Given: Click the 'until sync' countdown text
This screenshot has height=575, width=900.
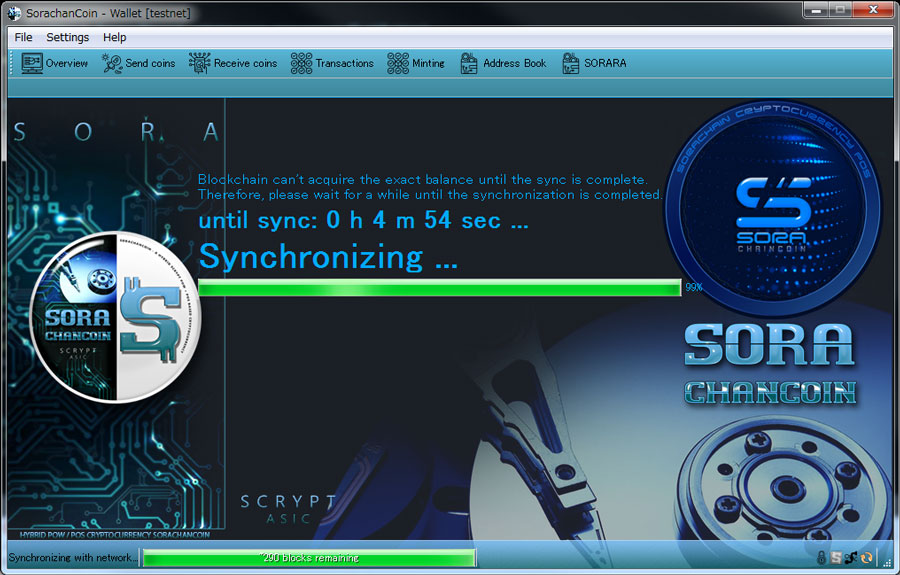Looking at the screenshot, I should pos(363,220).
